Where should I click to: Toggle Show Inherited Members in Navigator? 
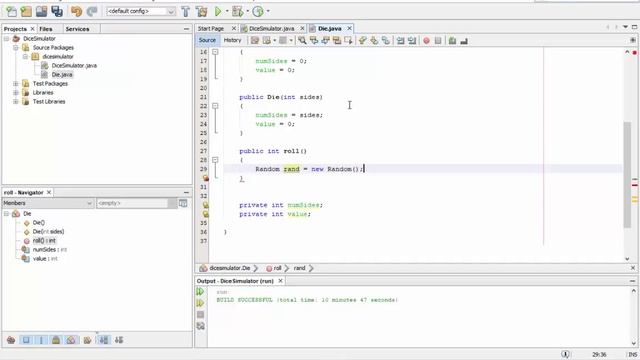[11, 340]
